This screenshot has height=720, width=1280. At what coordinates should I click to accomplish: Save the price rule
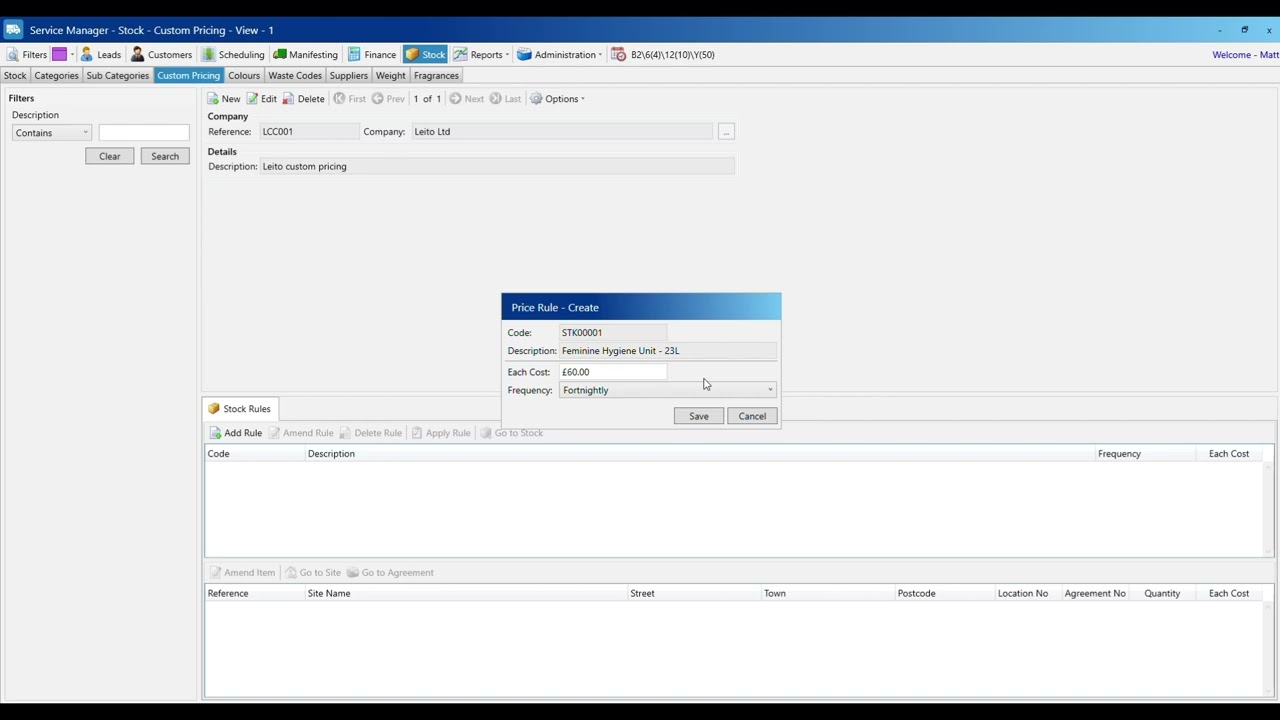[x=699, y=416]
